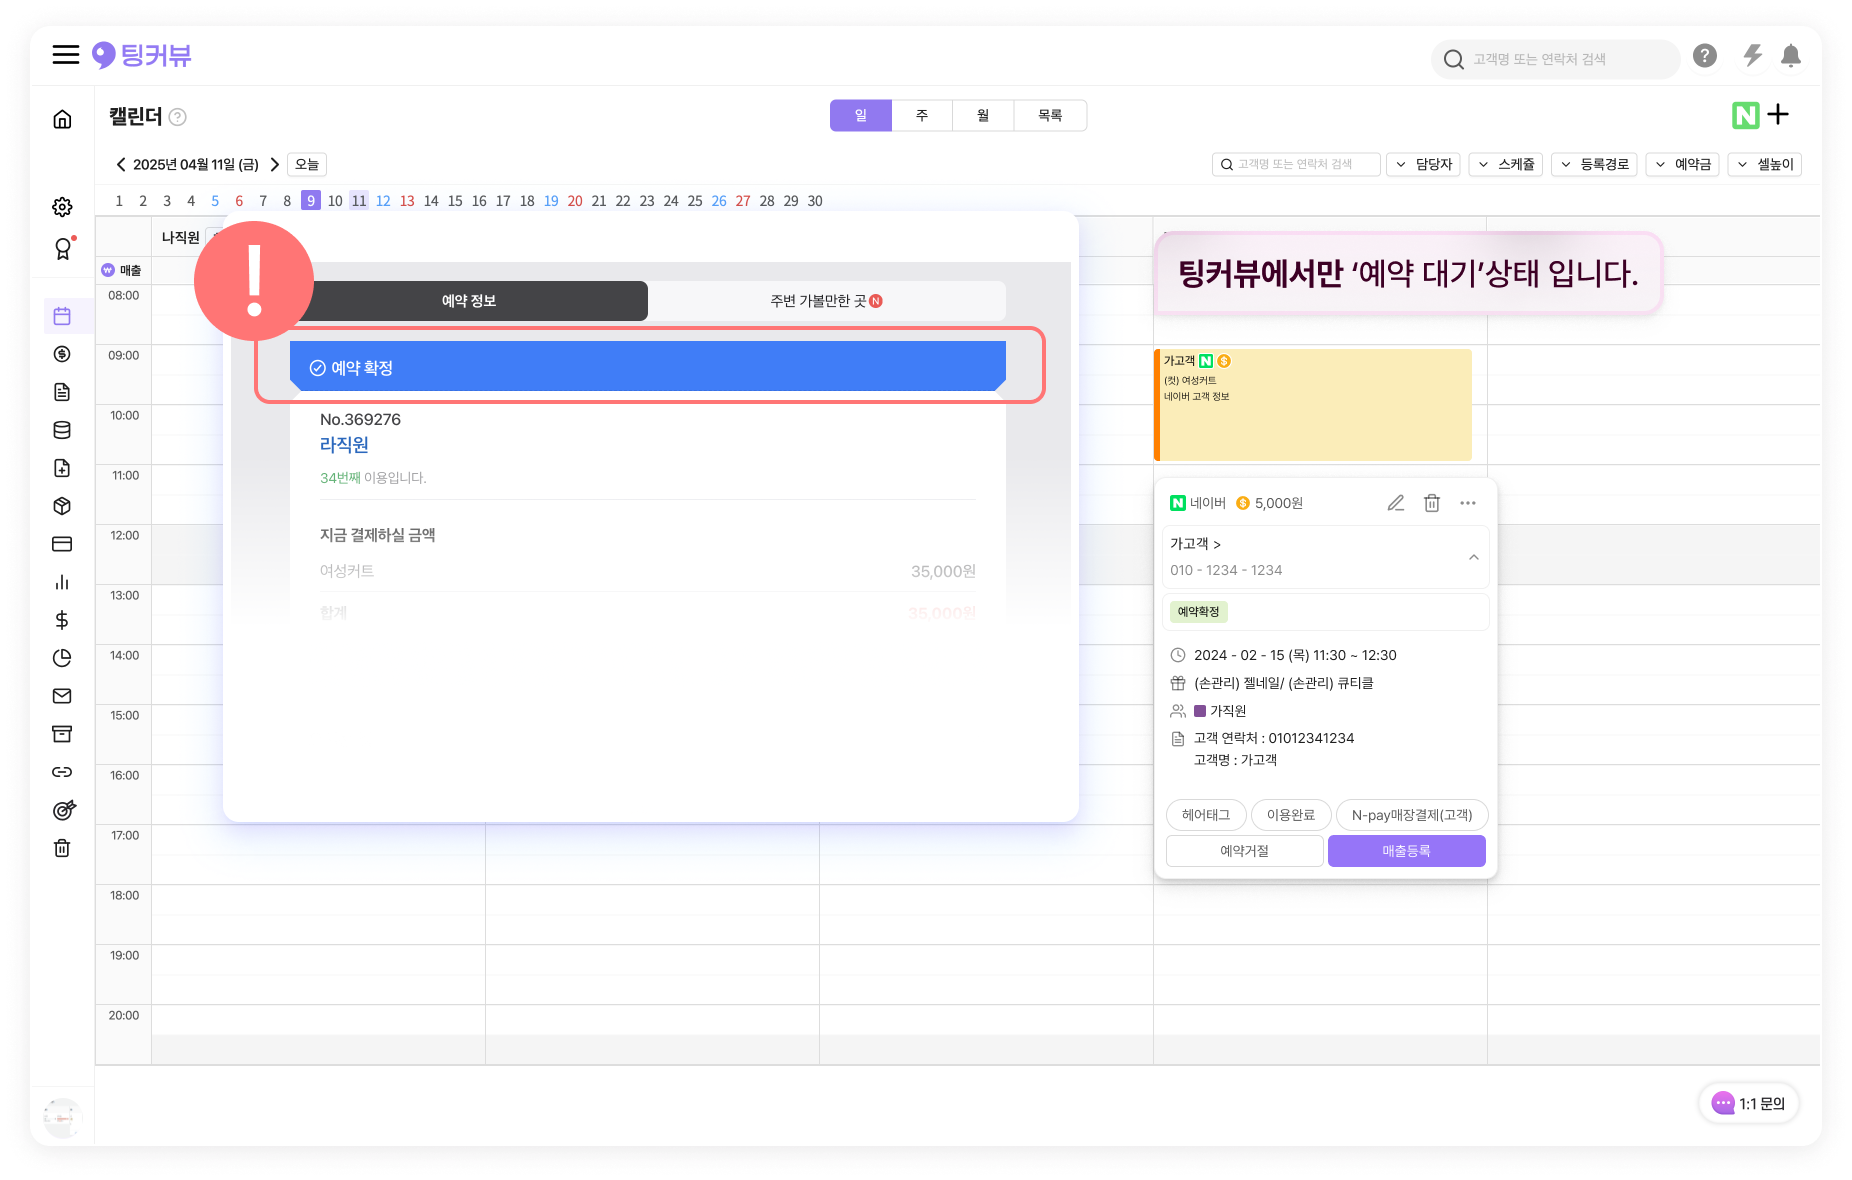Screen dimensions: 1852x1180
Task: Open the mail envelope sidebar icon
Action: tap(62, 696)
